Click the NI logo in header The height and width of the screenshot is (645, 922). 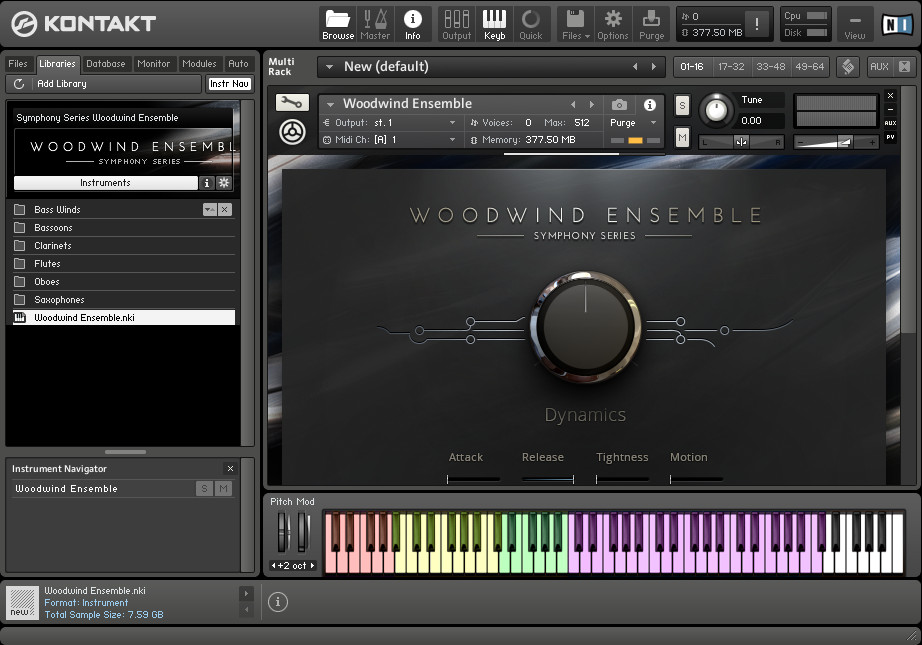point(897,24)
